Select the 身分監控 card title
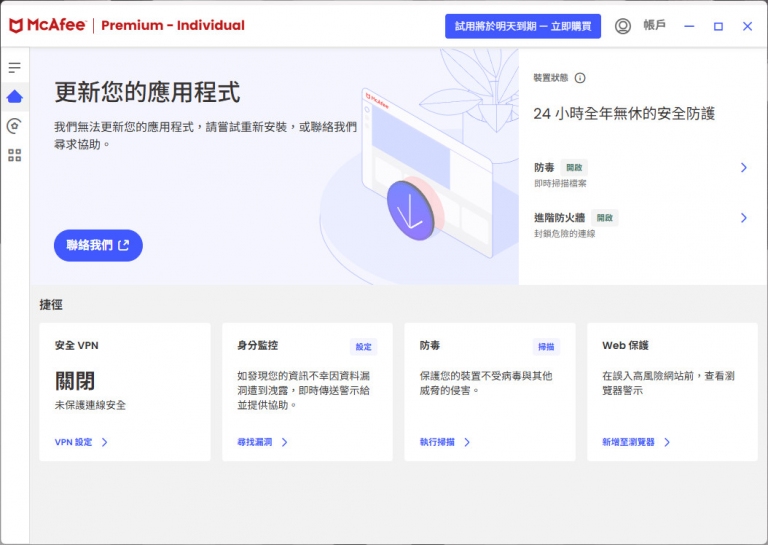768x545 pixels. coord(258,345)
